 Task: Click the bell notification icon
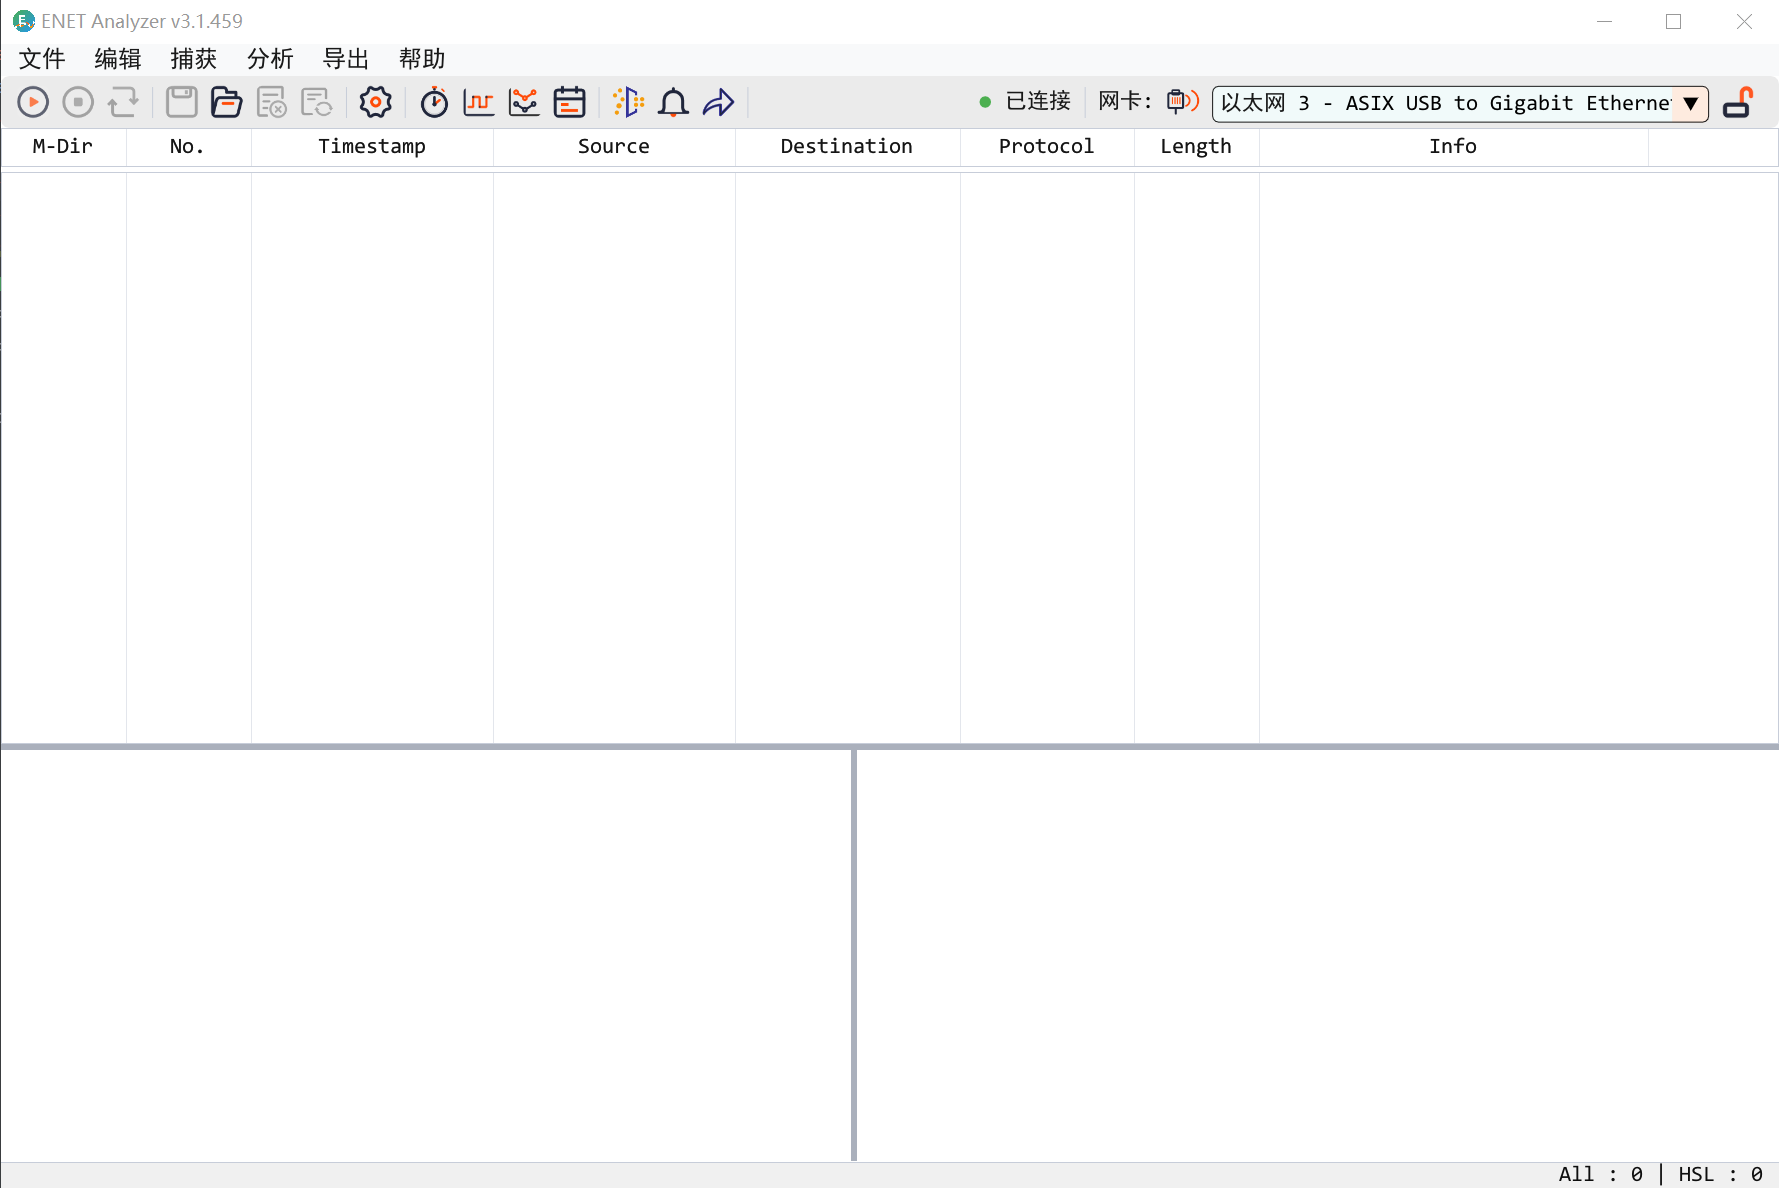pos(674,102)
